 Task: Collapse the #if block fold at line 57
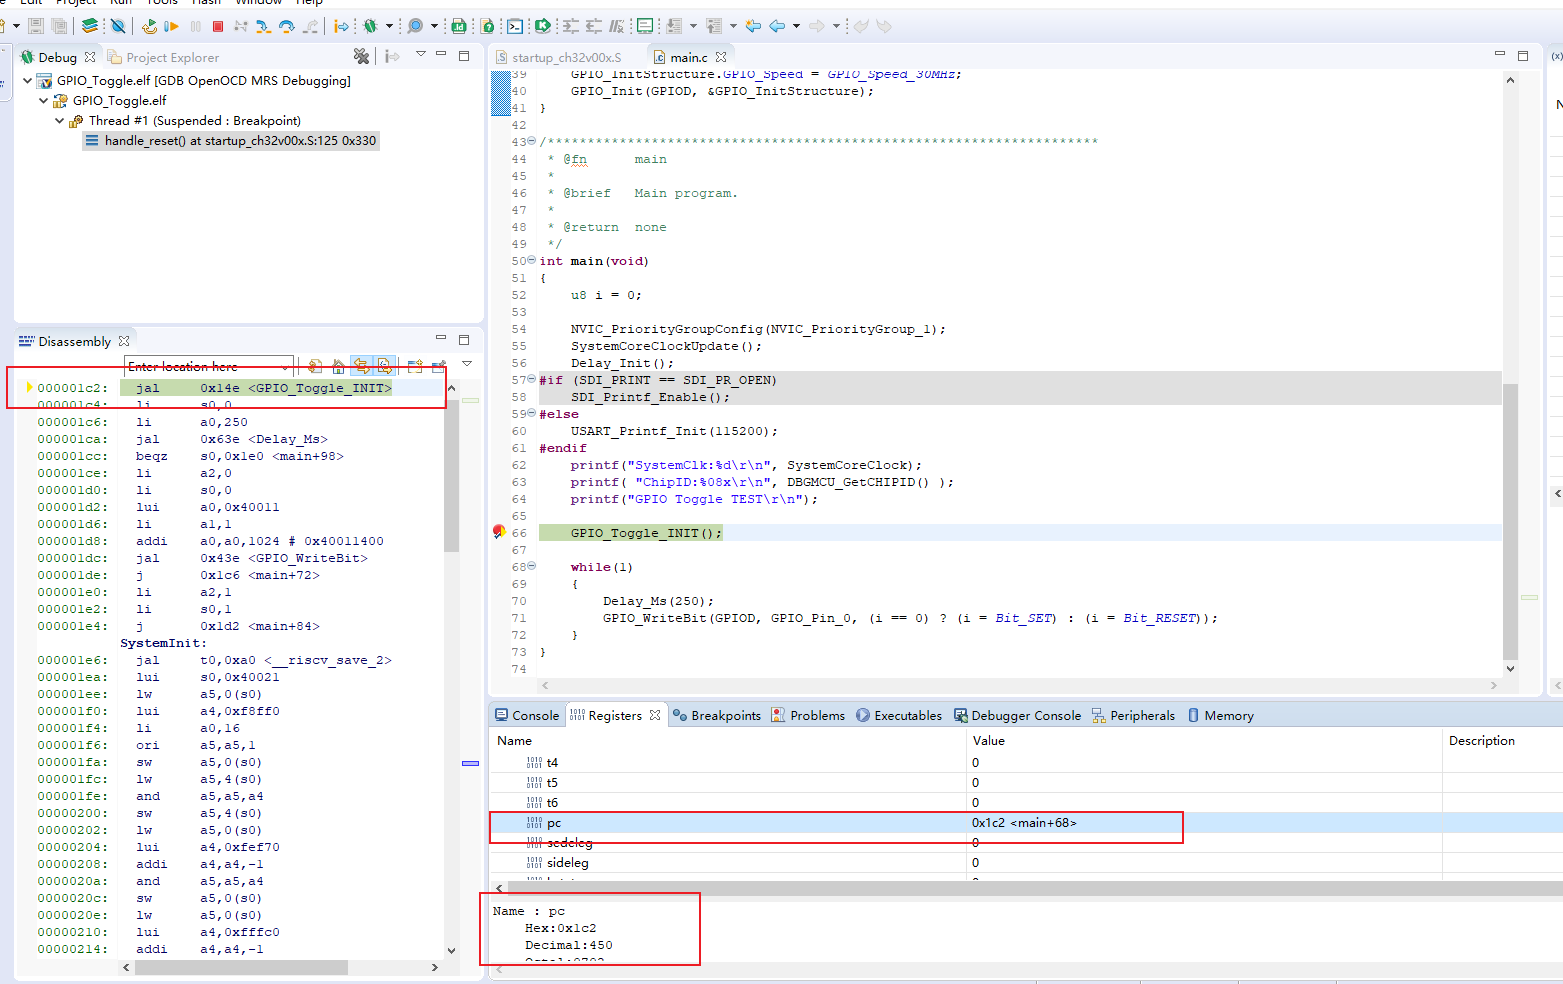(531, 379)
